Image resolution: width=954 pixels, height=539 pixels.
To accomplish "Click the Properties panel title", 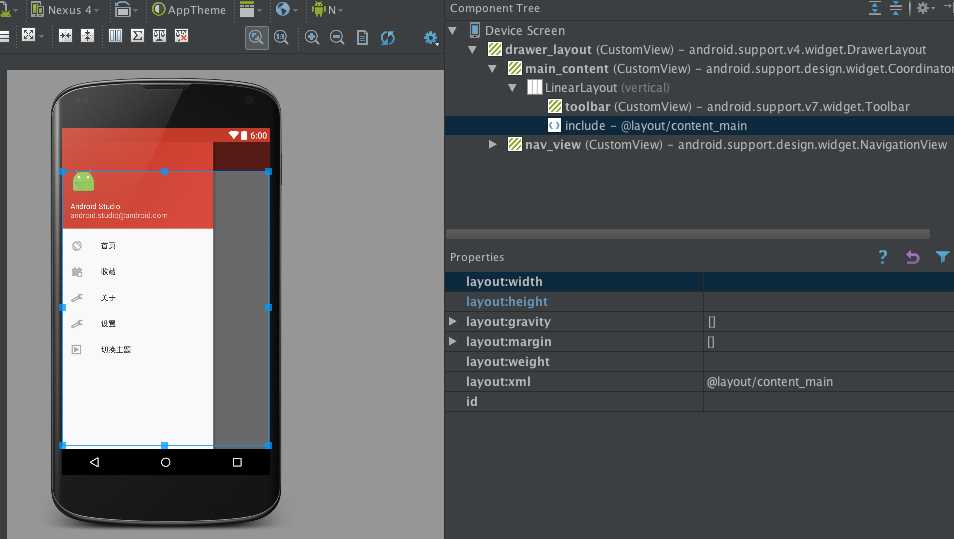I will tap(477, 257).
